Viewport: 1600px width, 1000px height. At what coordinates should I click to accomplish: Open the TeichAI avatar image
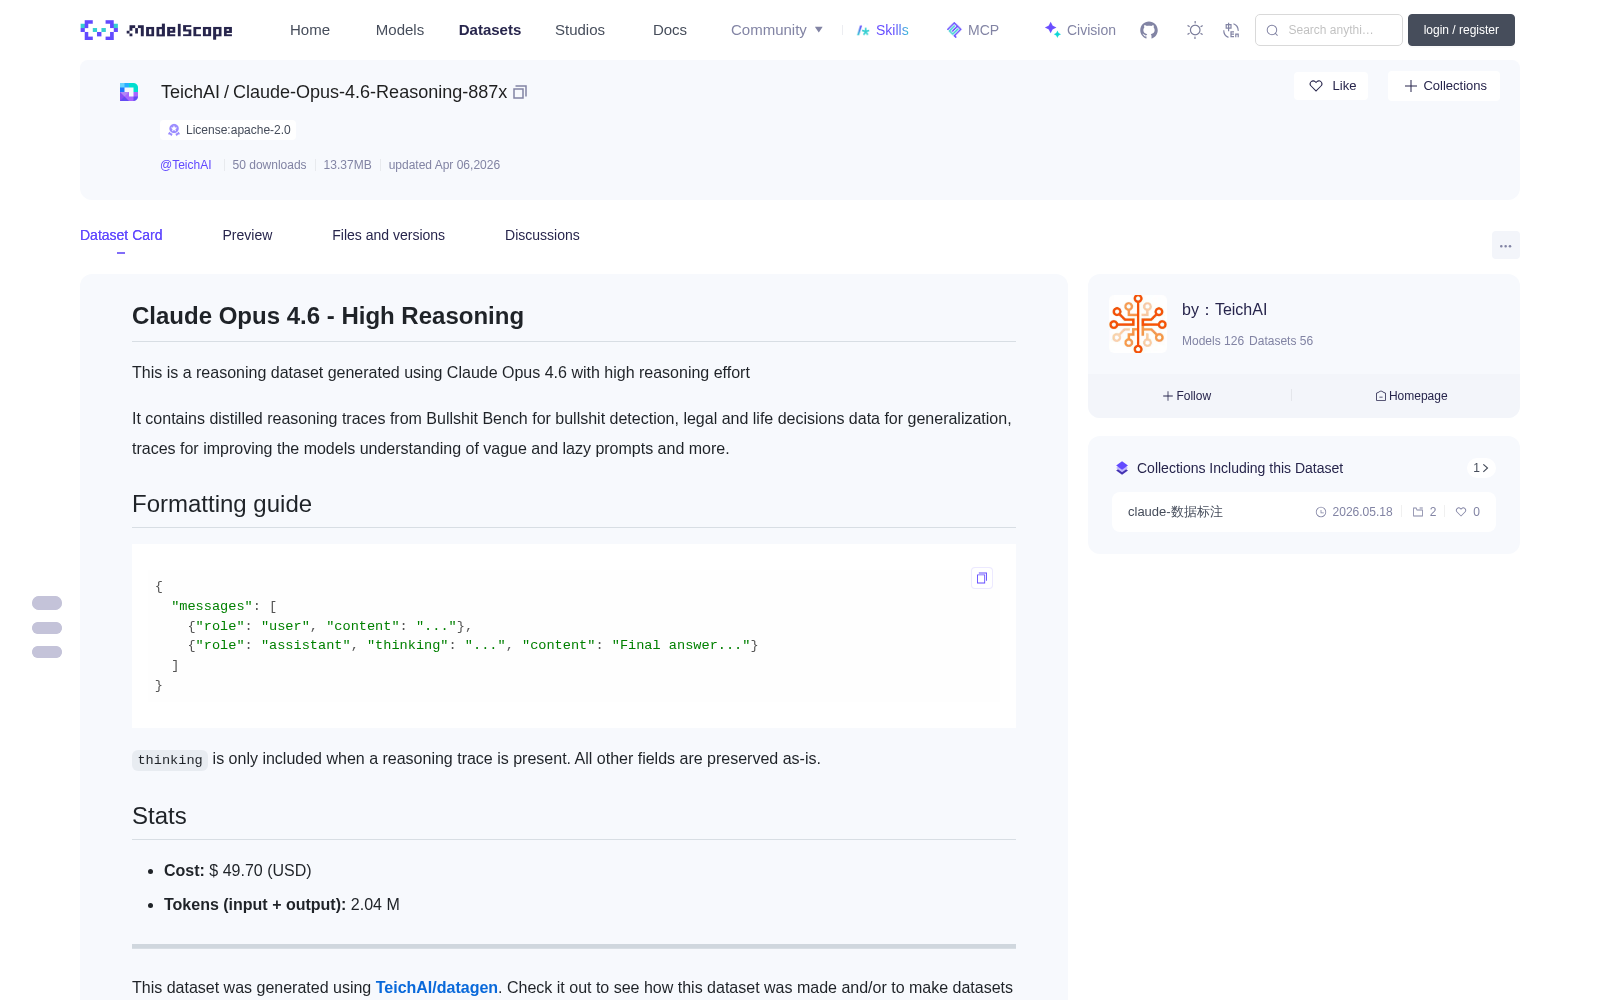[1138, 324]
